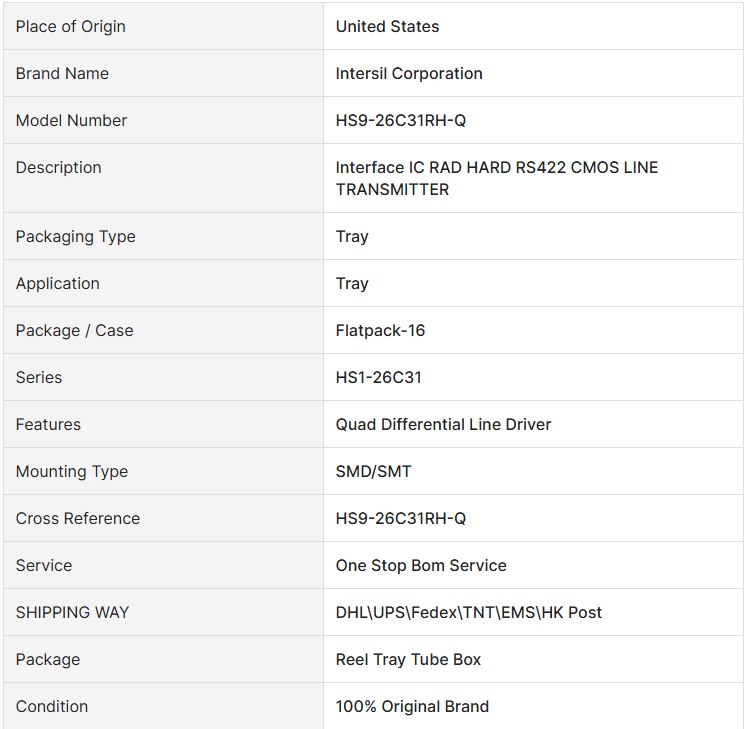Click the SHIPPING WAY label cell

pyautogui.click(x=163, y=612)
